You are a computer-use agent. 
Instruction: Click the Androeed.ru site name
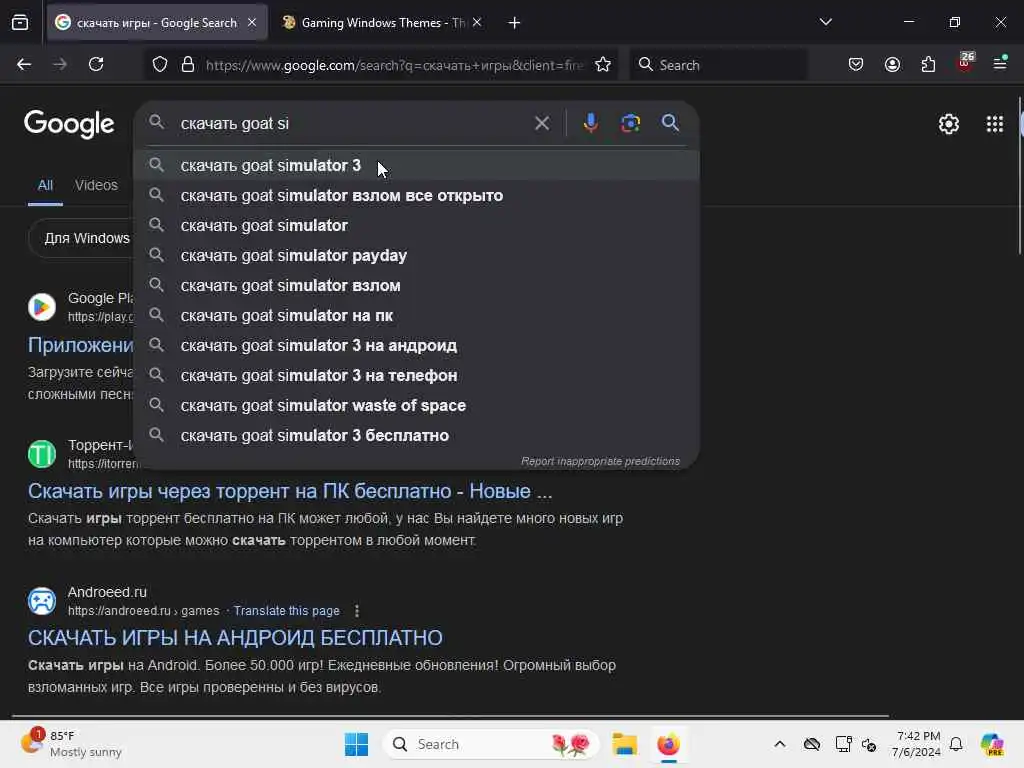[107, 592]
